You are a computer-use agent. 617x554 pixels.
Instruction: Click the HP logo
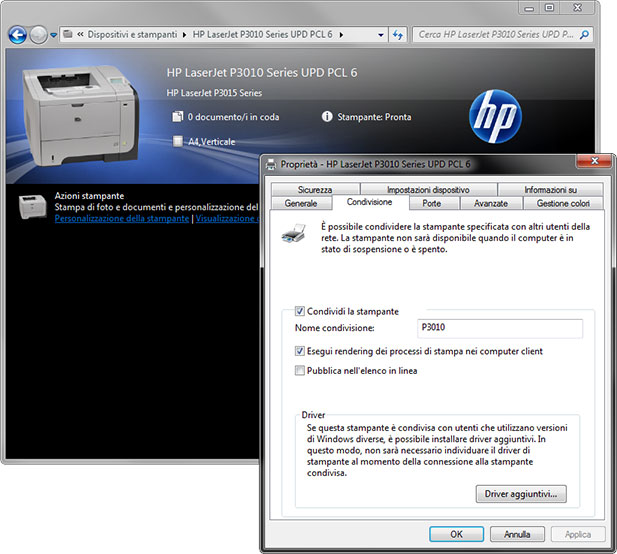click(495, 116)
